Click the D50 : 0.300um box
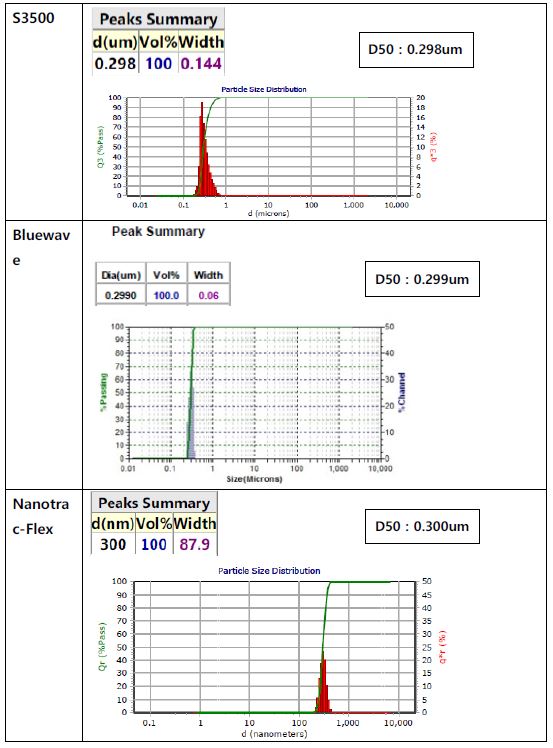This screenshot has height=748, width=553. [x=422, y=526]
